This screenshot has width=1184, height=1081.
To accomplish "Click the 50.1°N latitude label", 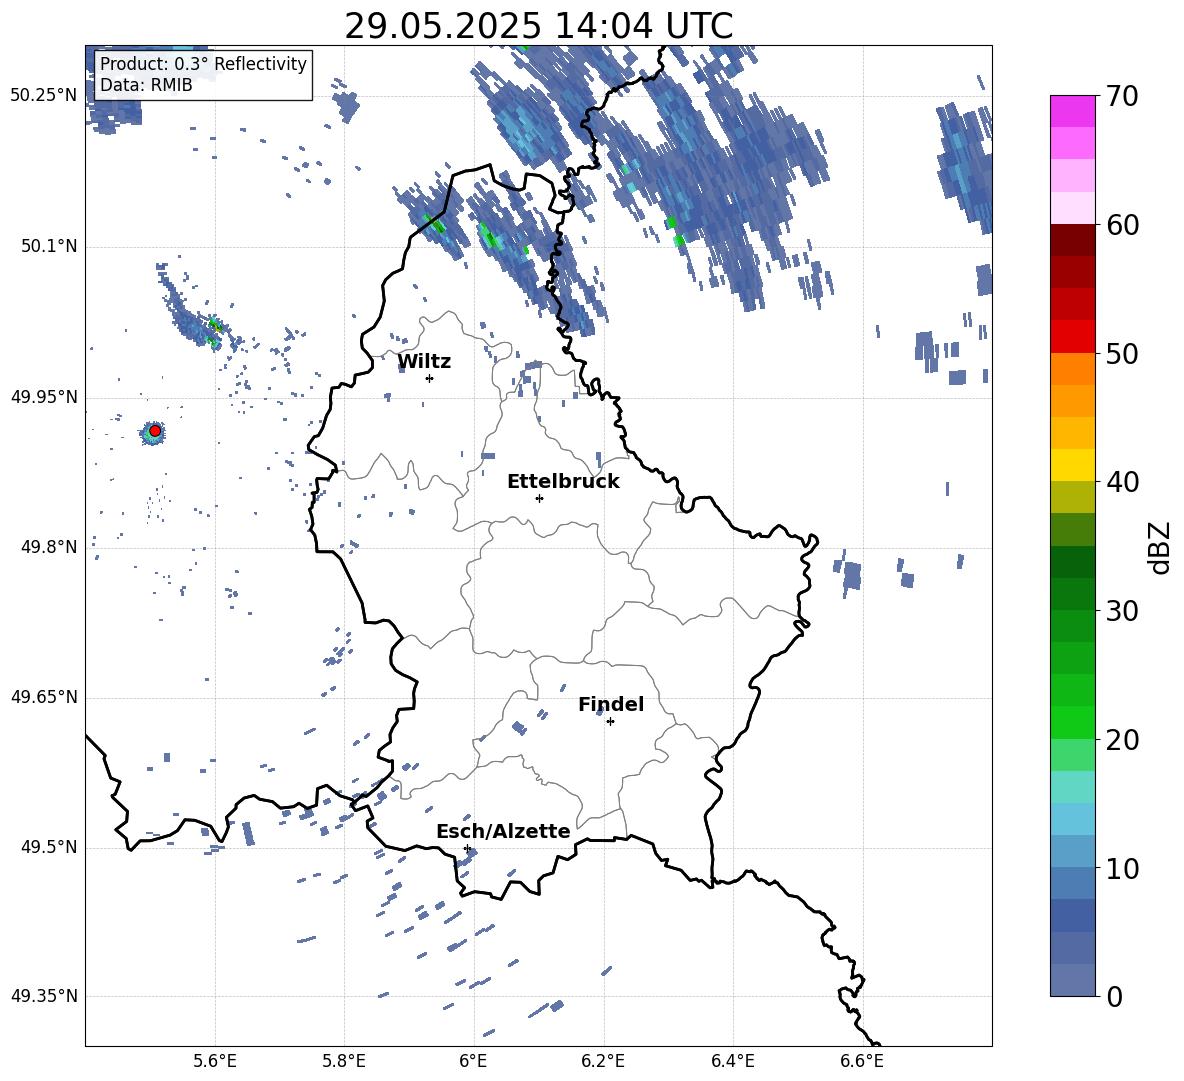I will click(x=49, y=246).
